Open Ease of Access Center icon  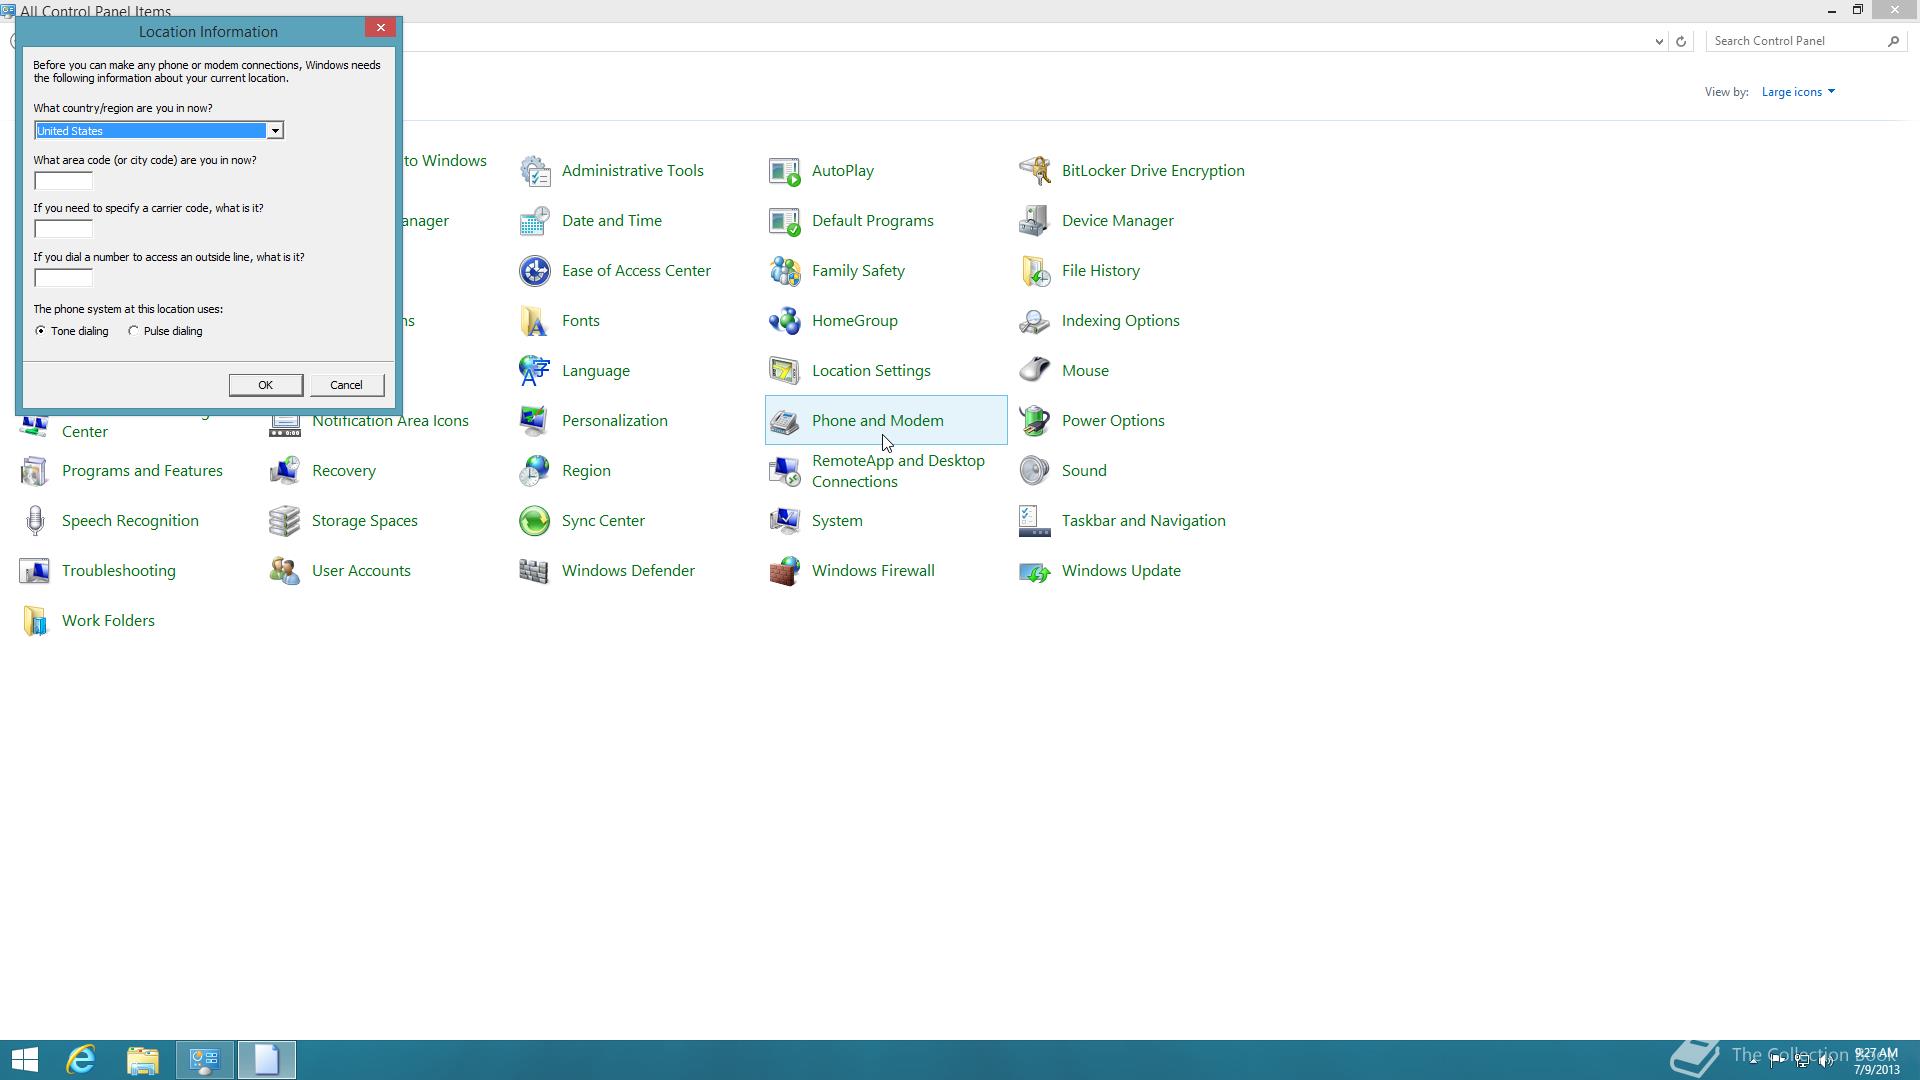pos(535,271)
